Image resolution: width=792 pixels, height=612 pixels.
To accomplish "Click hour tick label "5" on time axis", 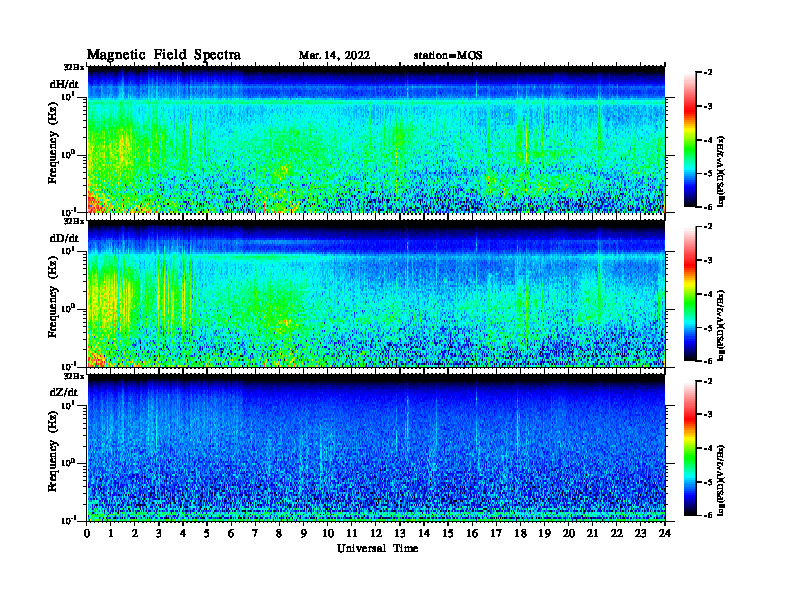I will click(x=207, y=534).
